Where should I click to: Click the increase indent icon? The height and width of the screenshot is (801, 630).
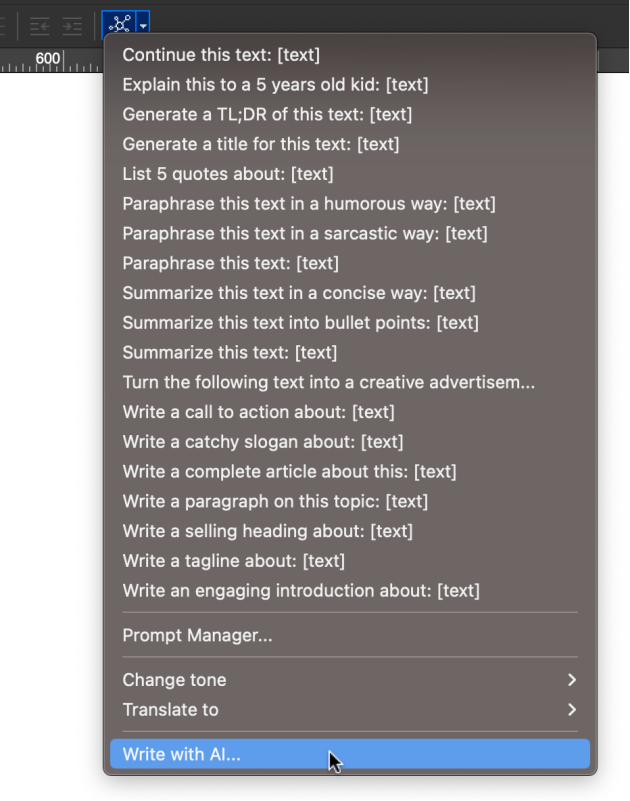point(72,25)
